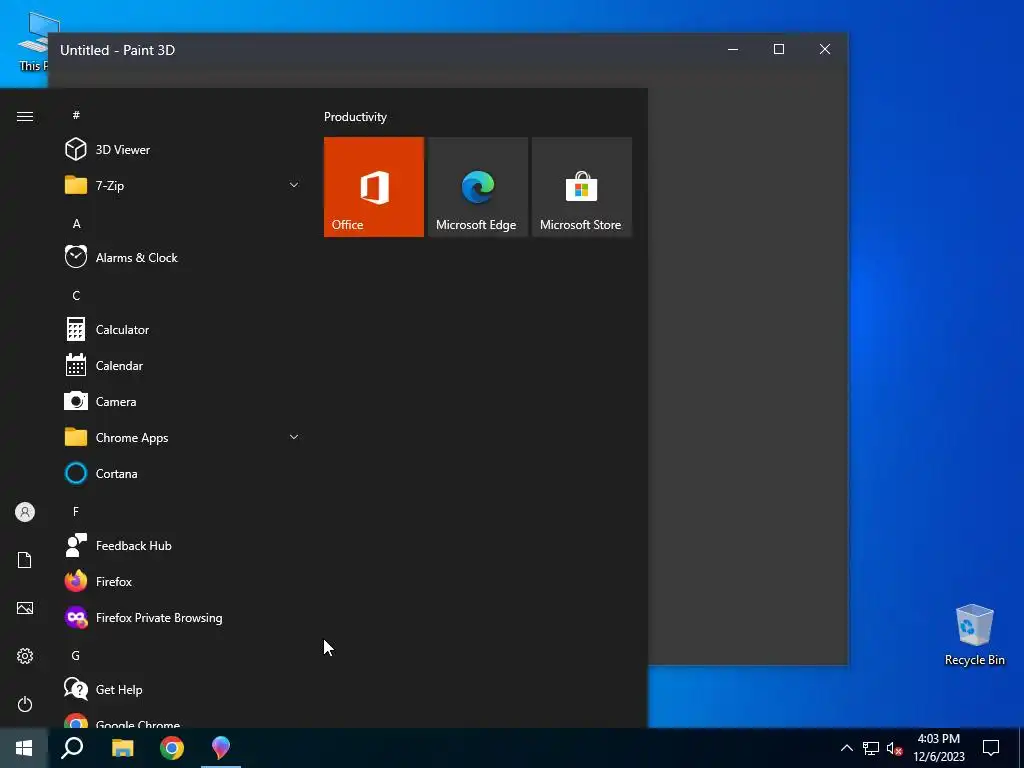Open the Microsoft Store tile

[582, 187]
